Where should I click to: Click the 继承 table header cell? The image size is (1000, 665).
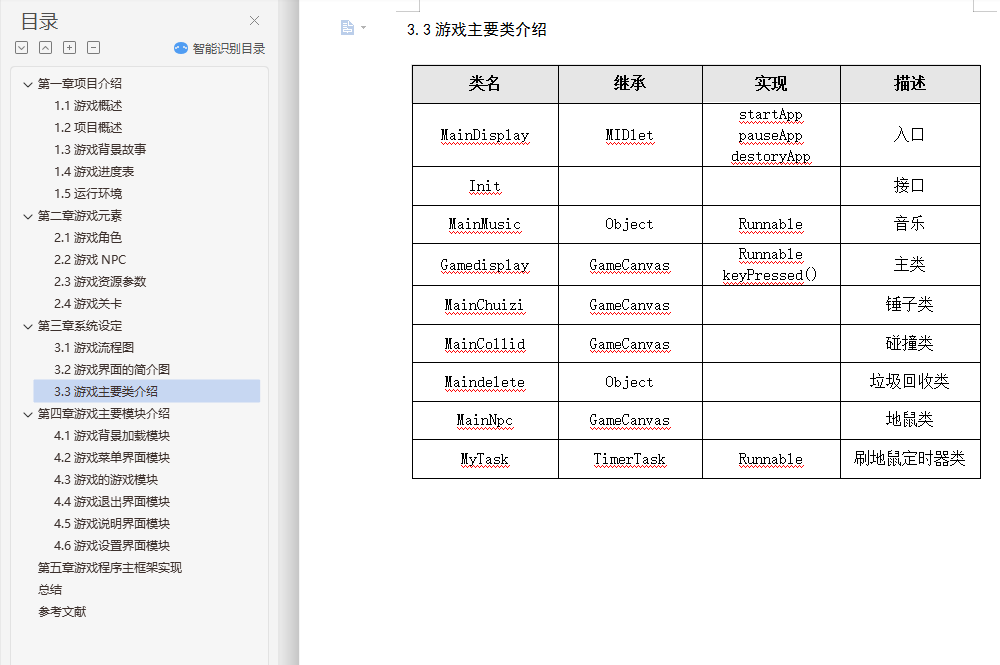click(x=630, y=84)
